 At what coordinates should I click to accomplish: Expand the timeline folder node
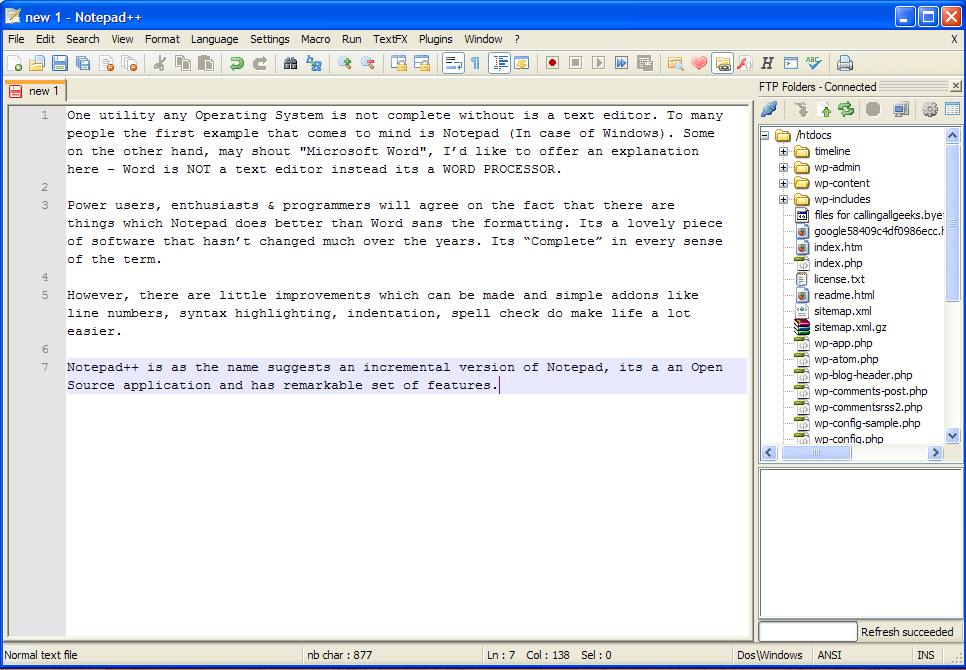[783, 151]
